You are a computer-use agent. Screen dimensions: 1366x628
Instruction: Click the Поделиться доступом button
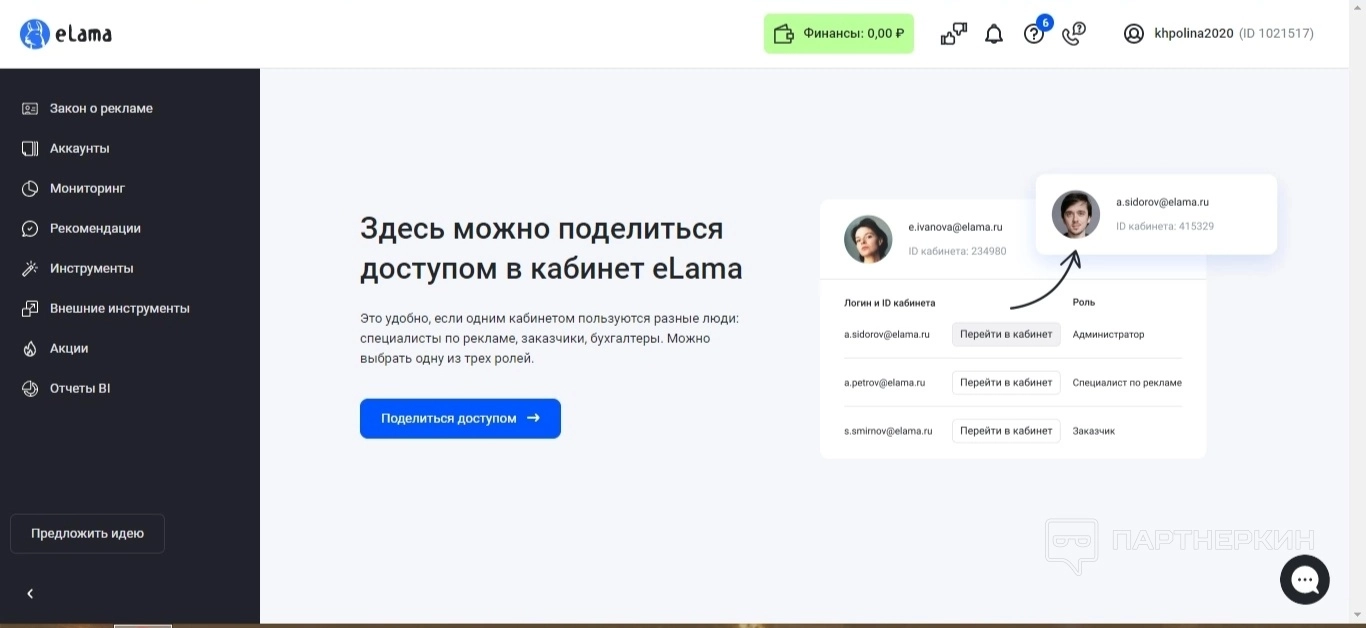click(460, 418)
